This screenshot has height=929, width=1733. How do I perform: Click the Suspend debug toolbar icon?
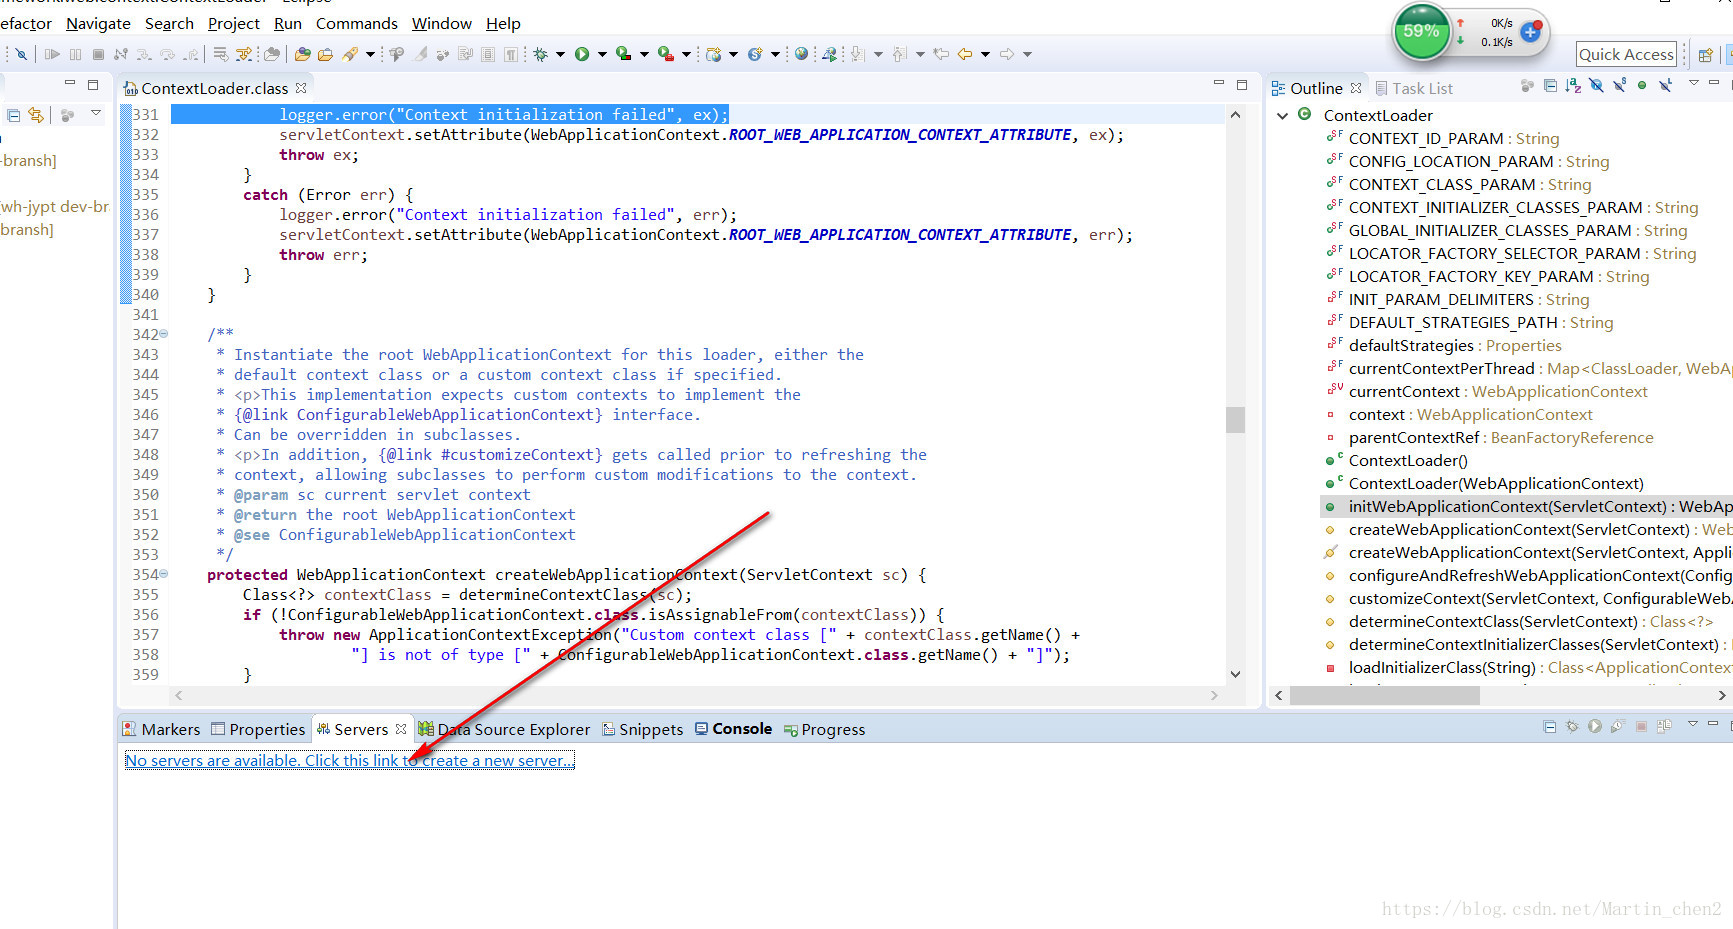(75, 54)
